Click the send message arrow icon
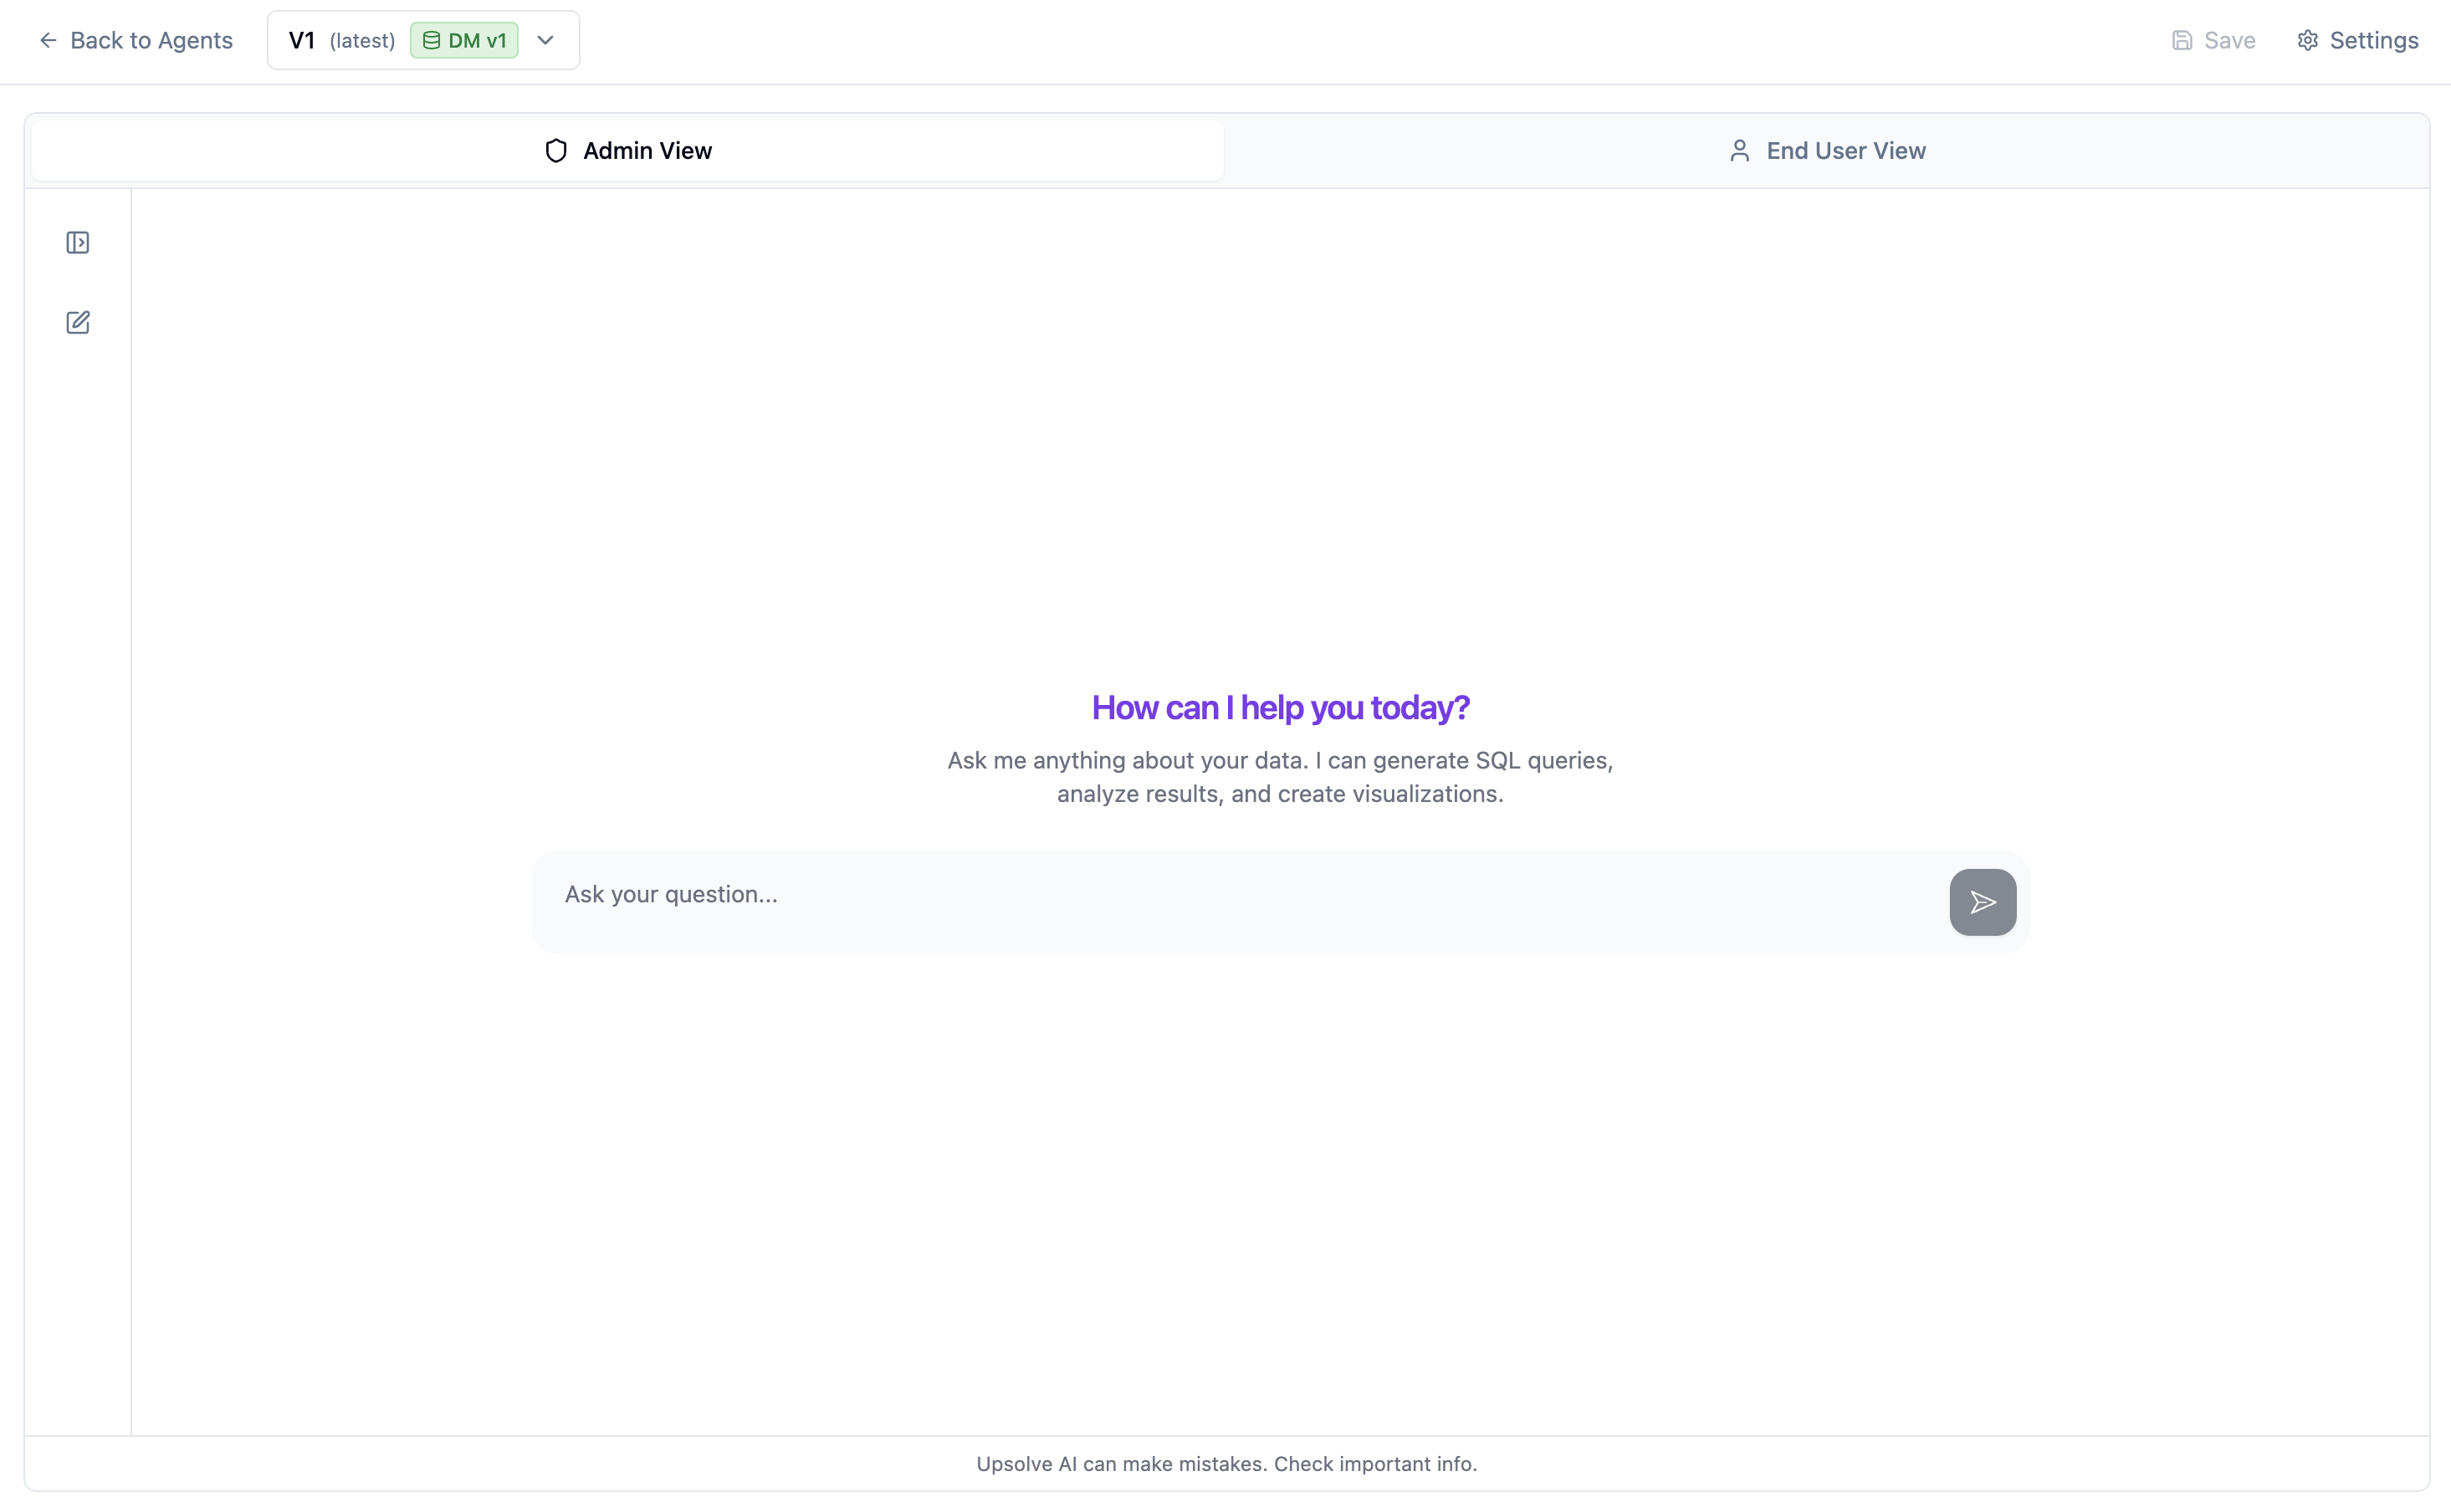 coord(1982,902)
